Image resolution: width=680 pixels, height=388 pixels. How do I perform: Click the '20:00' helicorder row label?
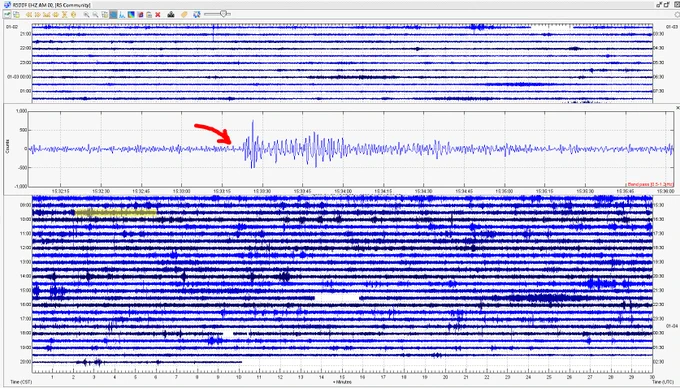(26, 362)
